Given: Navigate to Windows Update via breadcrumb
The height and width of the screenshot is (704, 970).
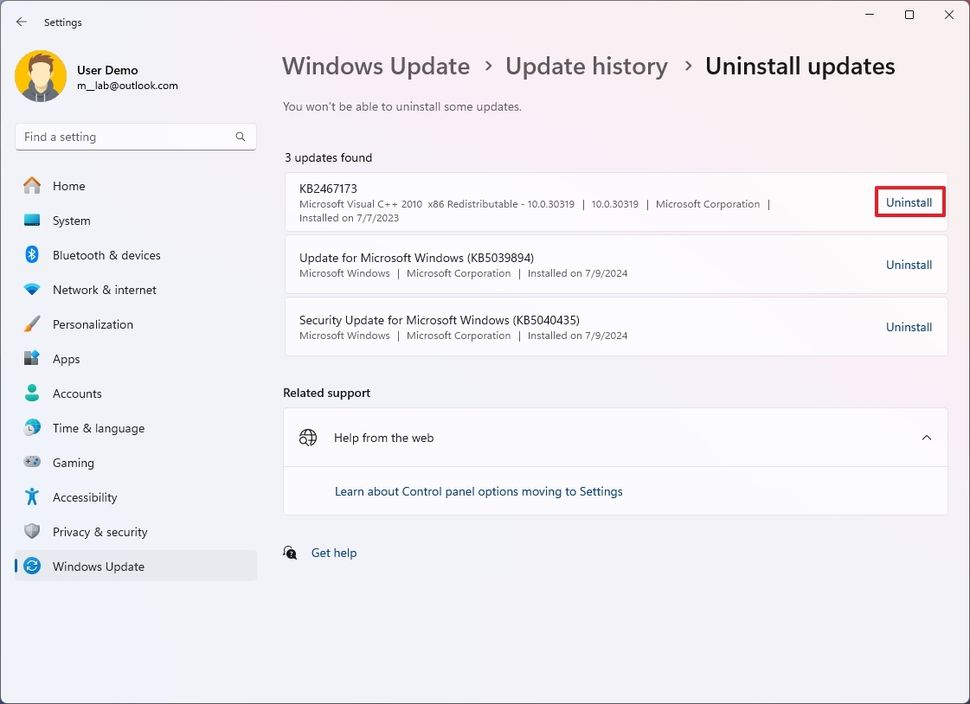Looking at the screenshot, I should pos(376,66).
